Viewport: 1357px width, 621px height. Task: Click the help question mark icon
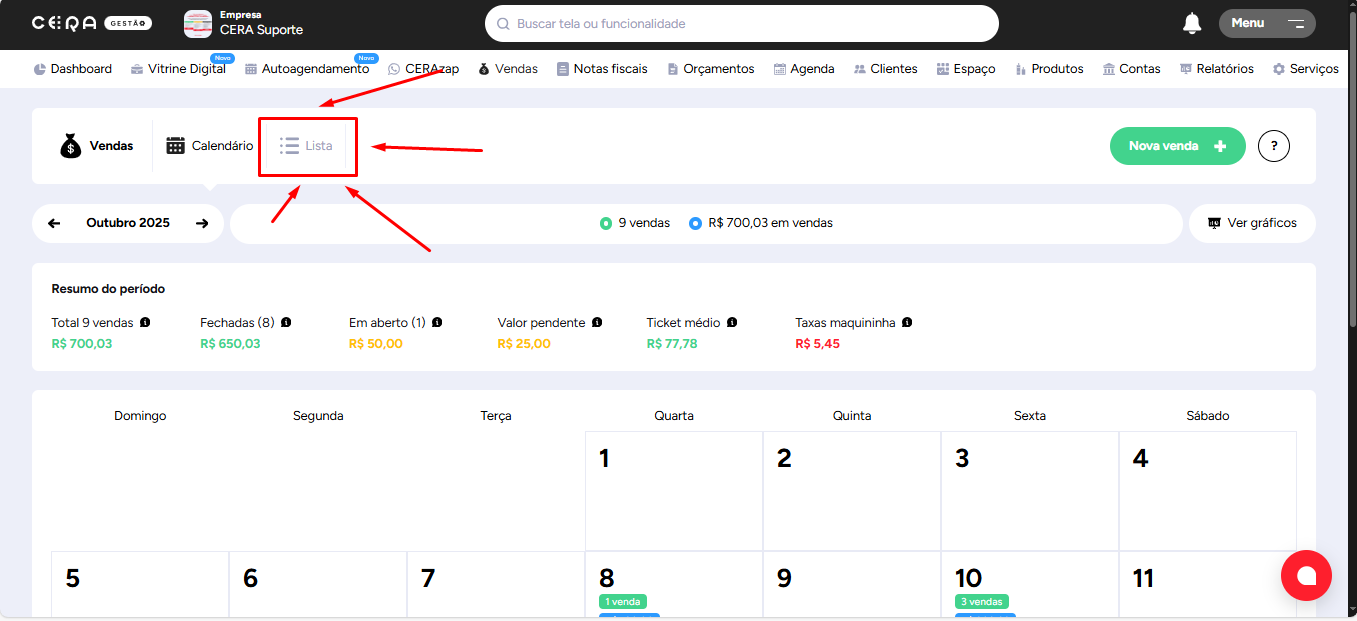pyautogui.click(x=1273, y=146)
